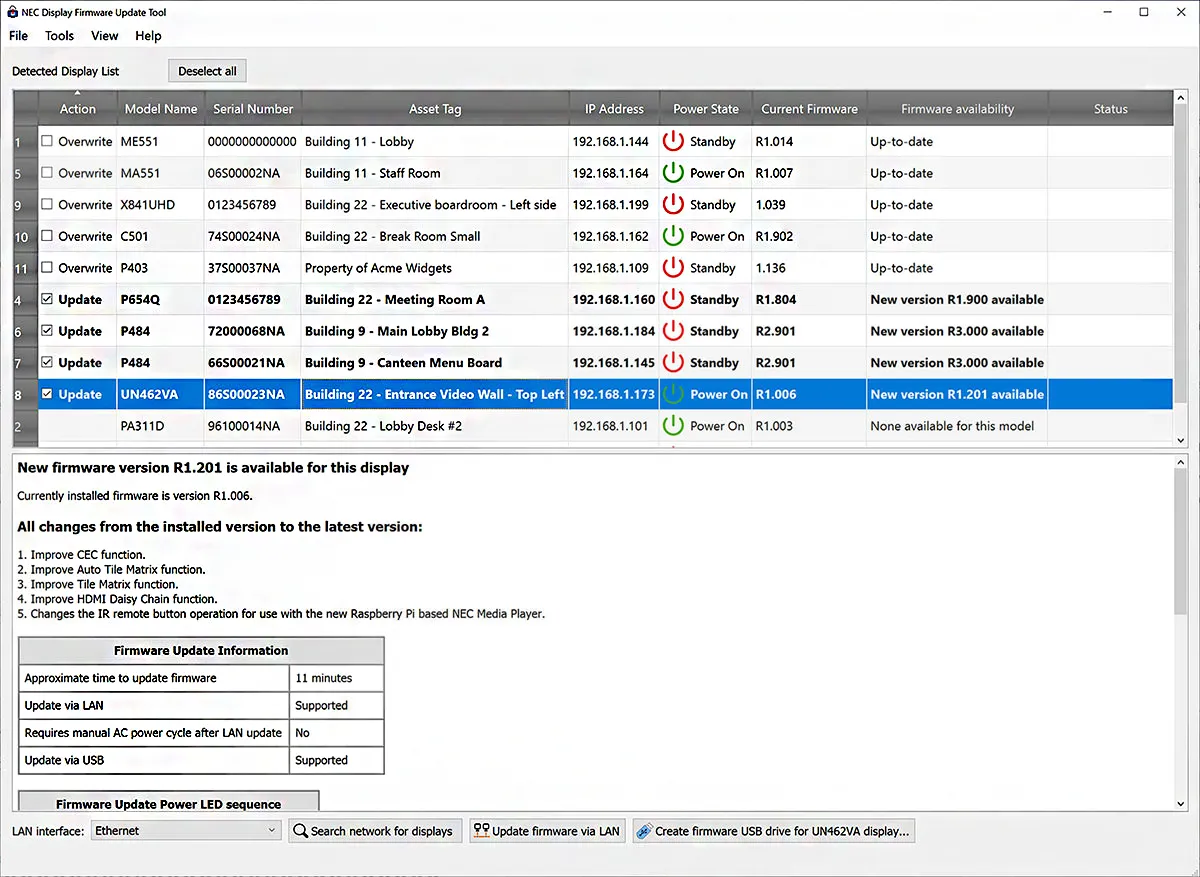Click the standby icon for serial 66S00021NA
The height and width of the screenshot is (877, 1200).
[673, 363]
